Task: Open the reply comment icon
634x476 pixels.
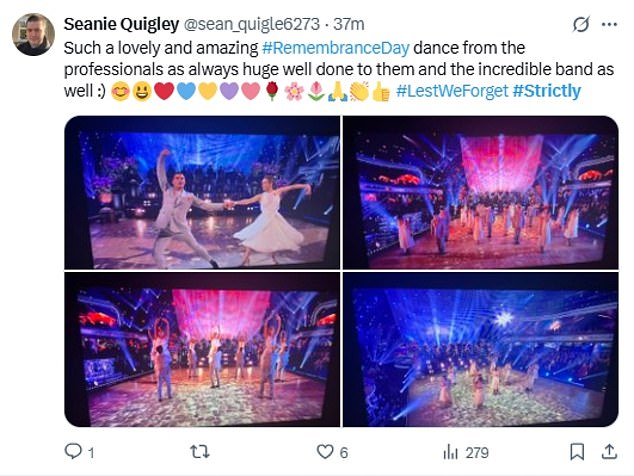Action: point(73,451)
